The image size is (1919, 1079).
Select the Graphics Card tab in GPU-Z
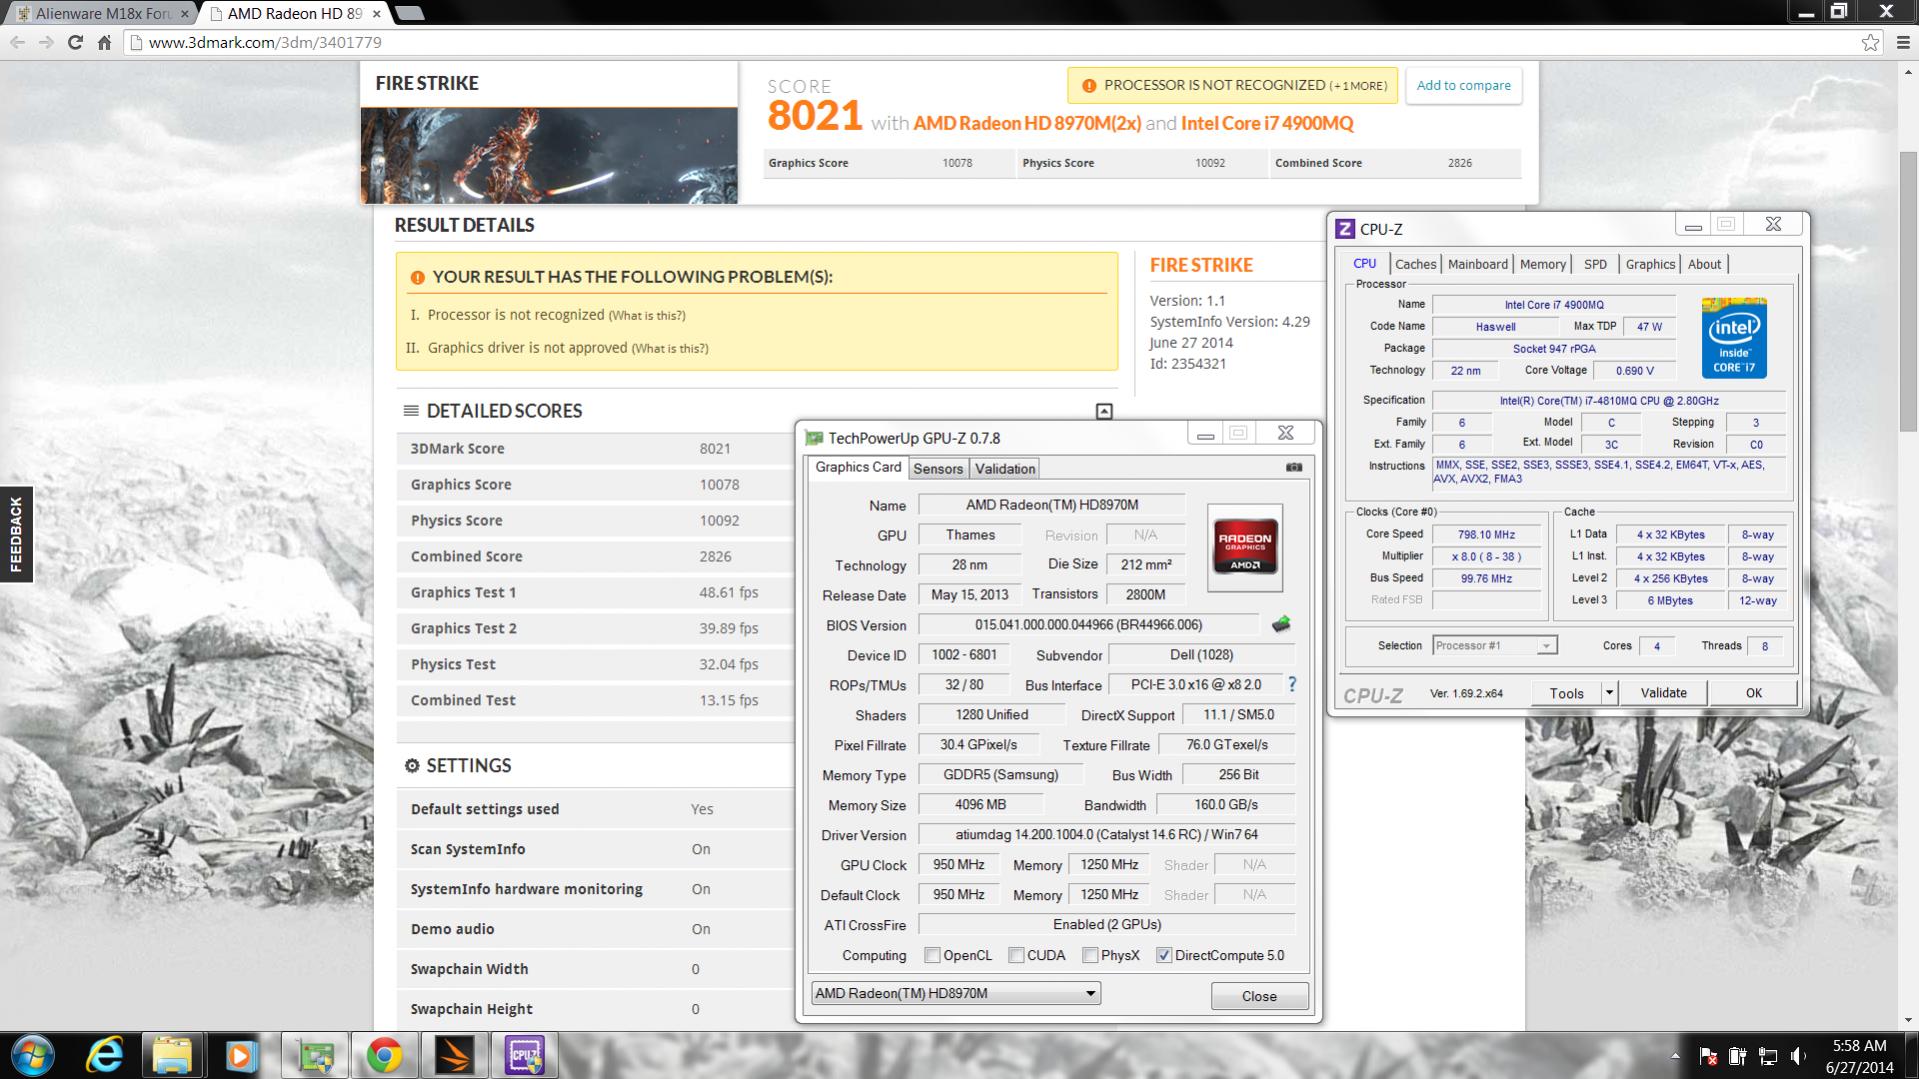tap(858, 467)
